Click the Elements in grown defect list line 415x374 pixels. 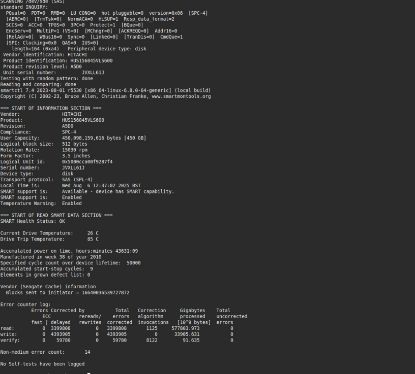coord(45,275)
